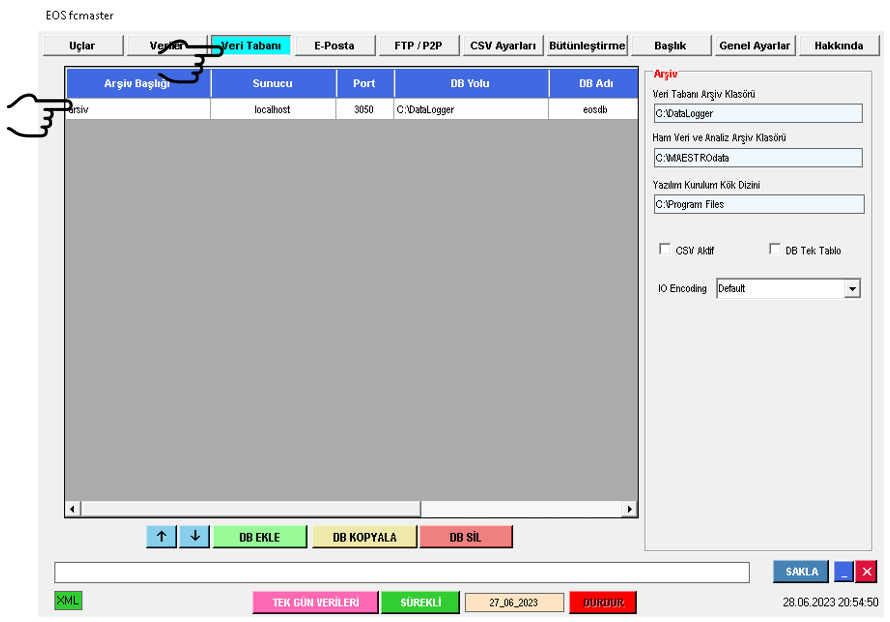Toggle the DB Tek Tablo checkbox
The width and height of the screenshot is (890, 622).
(x=775, y=249)
